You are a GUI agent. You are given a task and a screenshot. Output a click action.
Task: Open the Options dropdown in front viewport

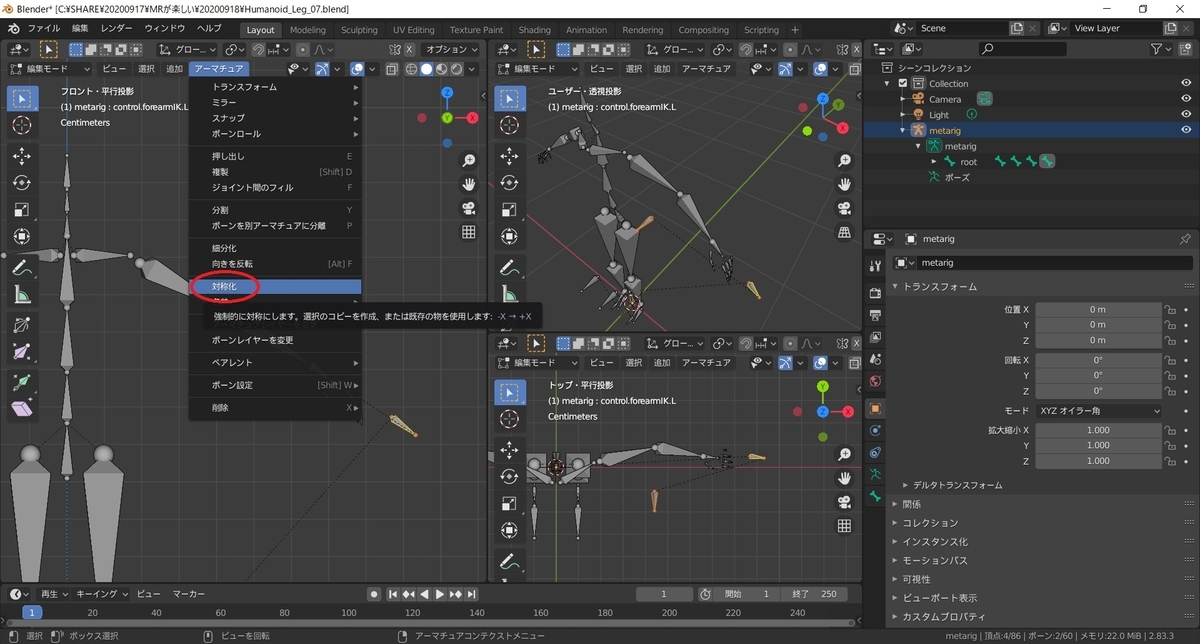[450, 49]
